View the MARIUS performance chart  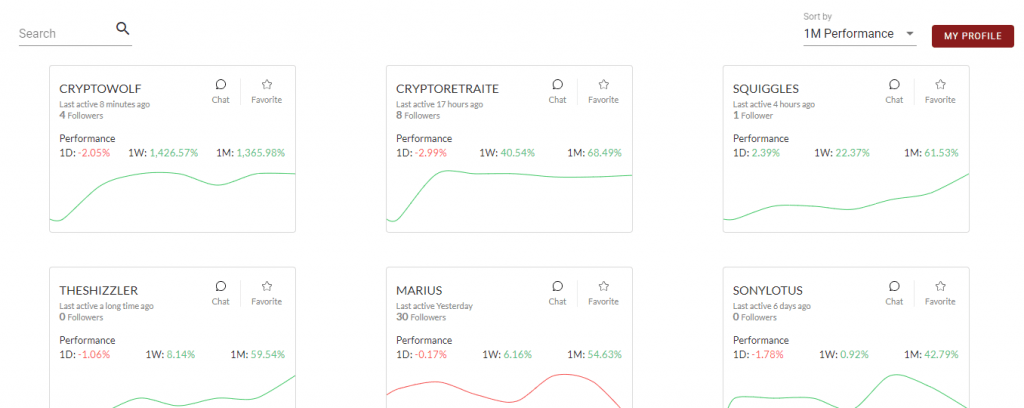coord(509,390)
